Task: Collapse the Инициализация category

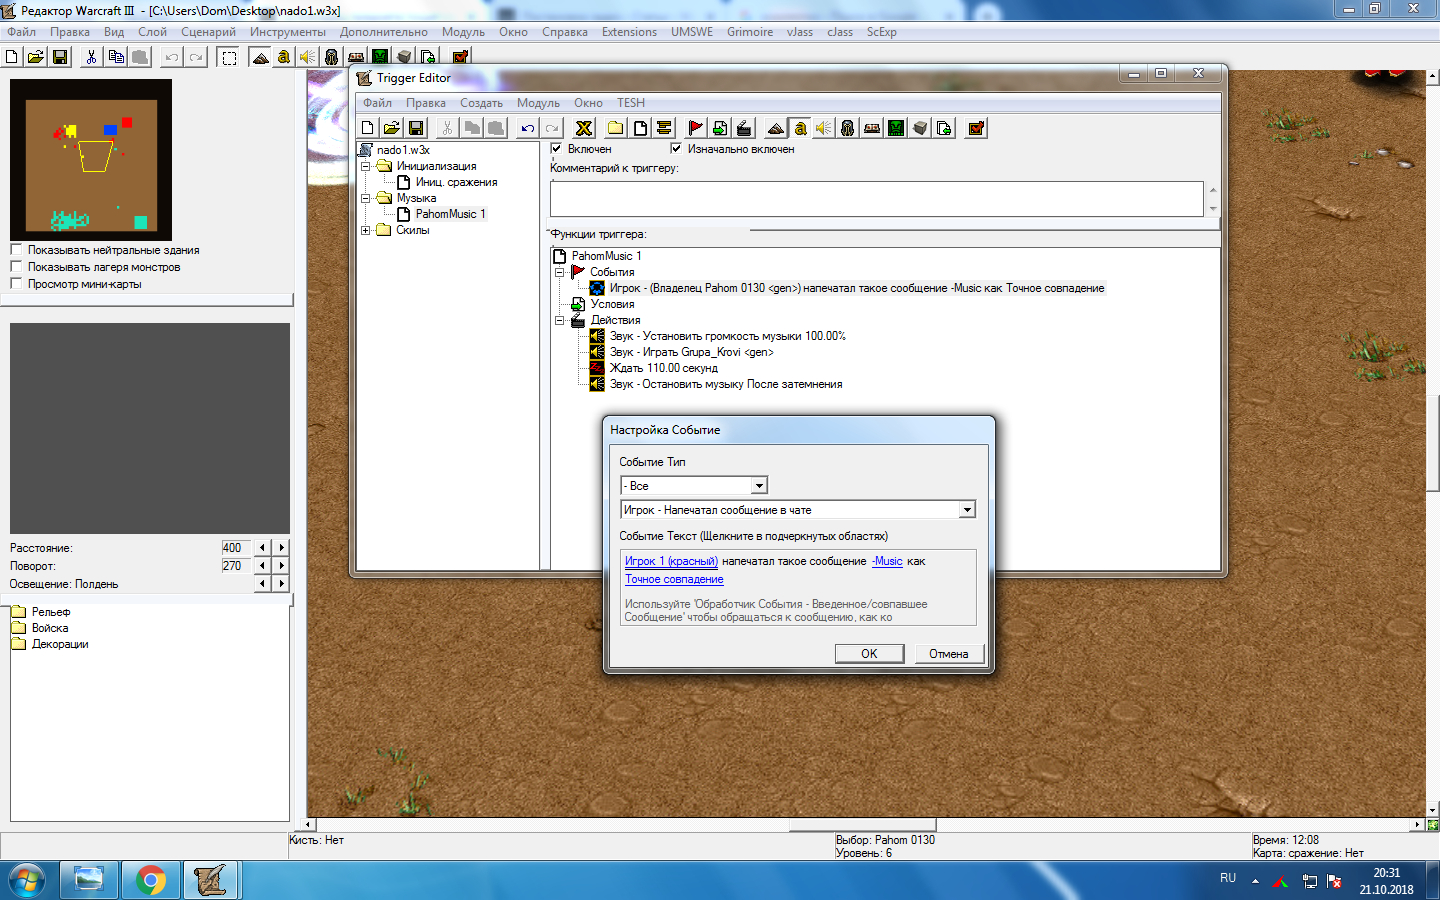Action: coord(366,166)
